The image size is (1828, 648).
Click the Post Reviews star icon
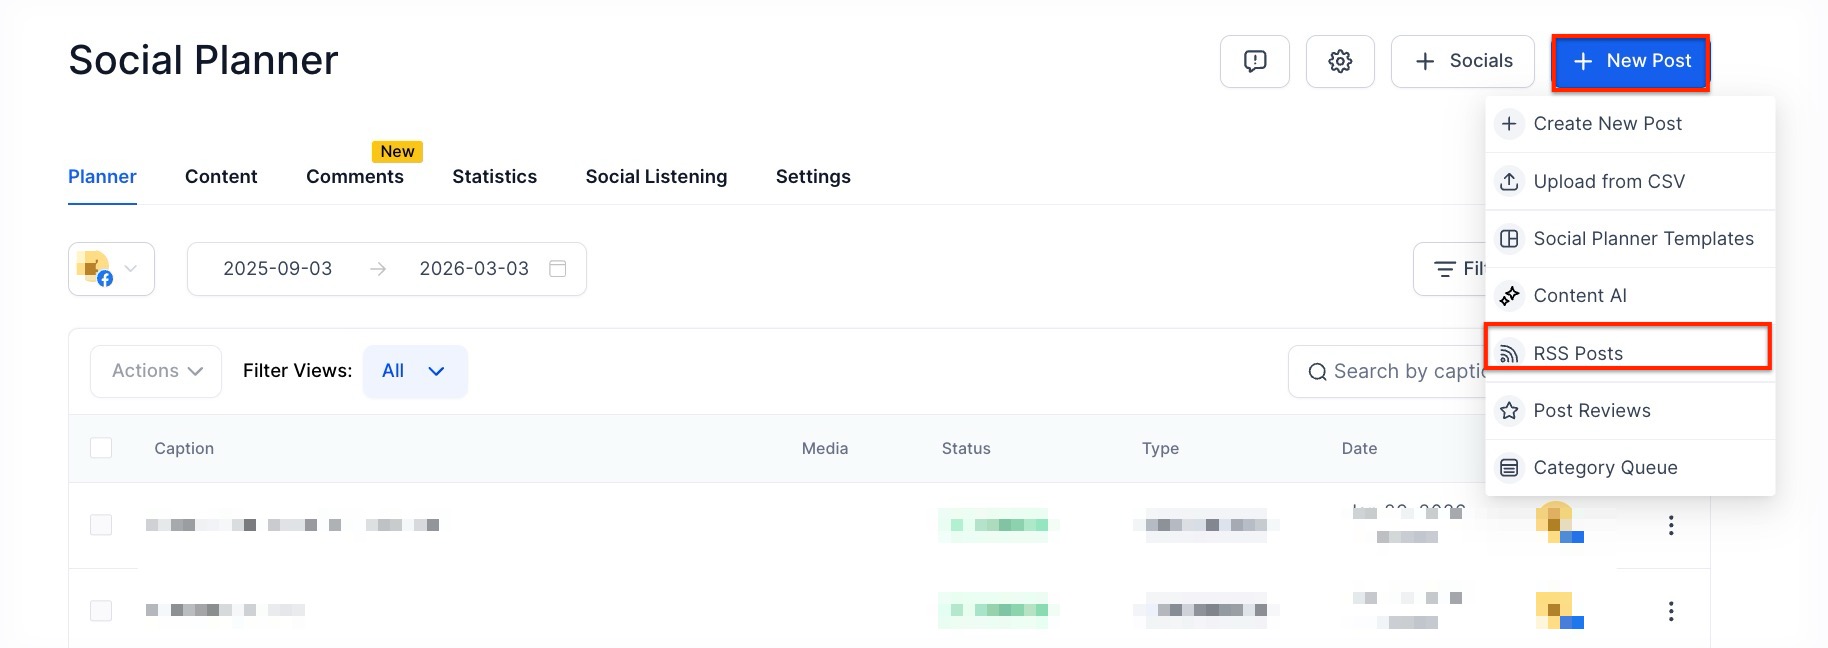tap(1509, 411)
